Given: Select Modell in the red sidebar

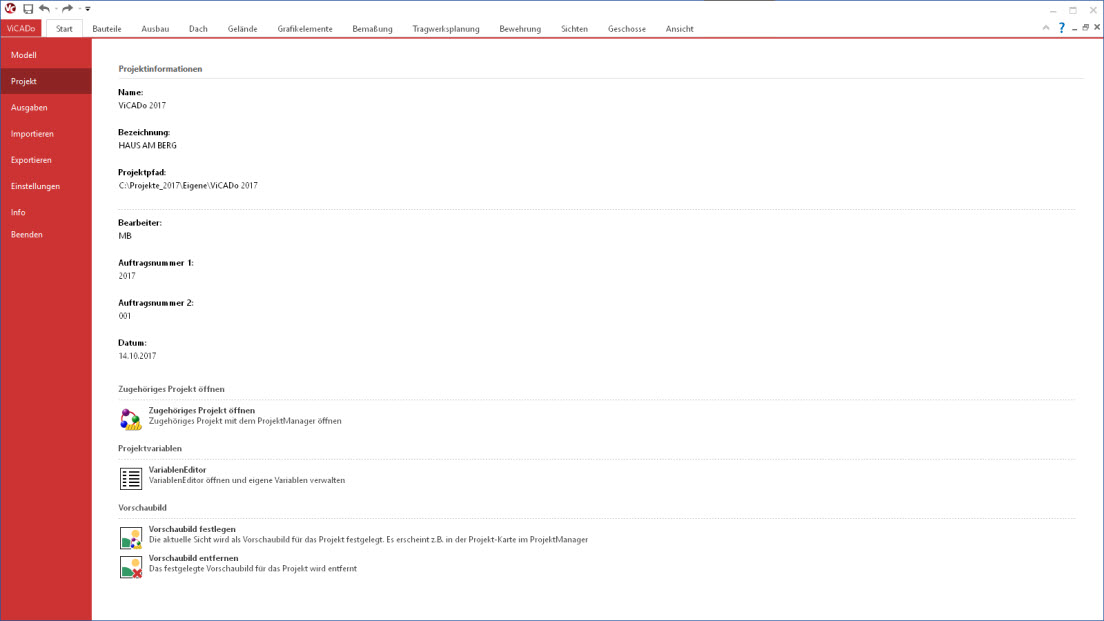Looking at the screenshot, I should pyautogui.click(x=46, y=55).
